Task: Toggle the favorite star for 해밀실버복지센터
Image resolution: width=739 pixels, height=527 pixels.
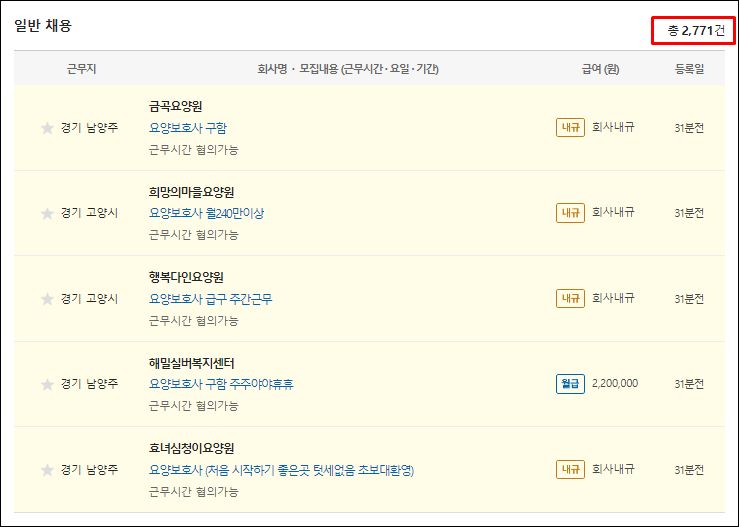Action: pos(46,385)
